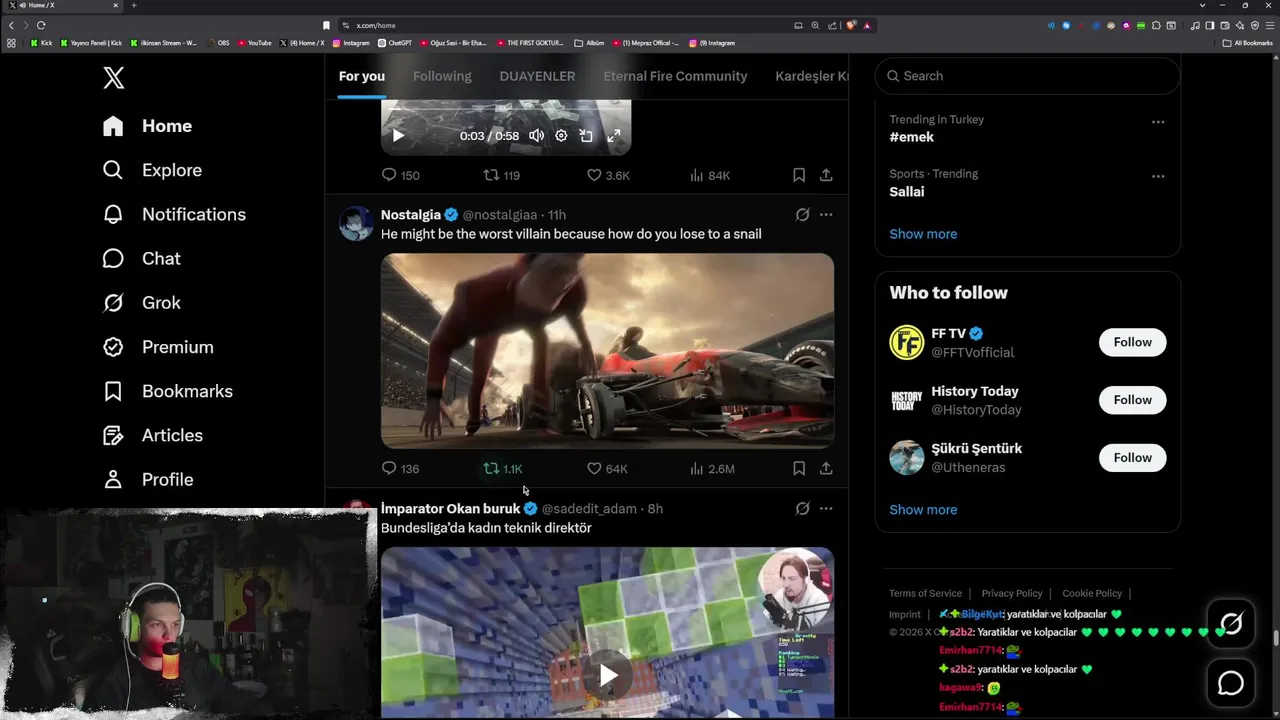Image resolution: width=1280 pixels, height=720 pixels.
Task: Switch to the DUAYENLER tab
Action: tap(537, 76)
